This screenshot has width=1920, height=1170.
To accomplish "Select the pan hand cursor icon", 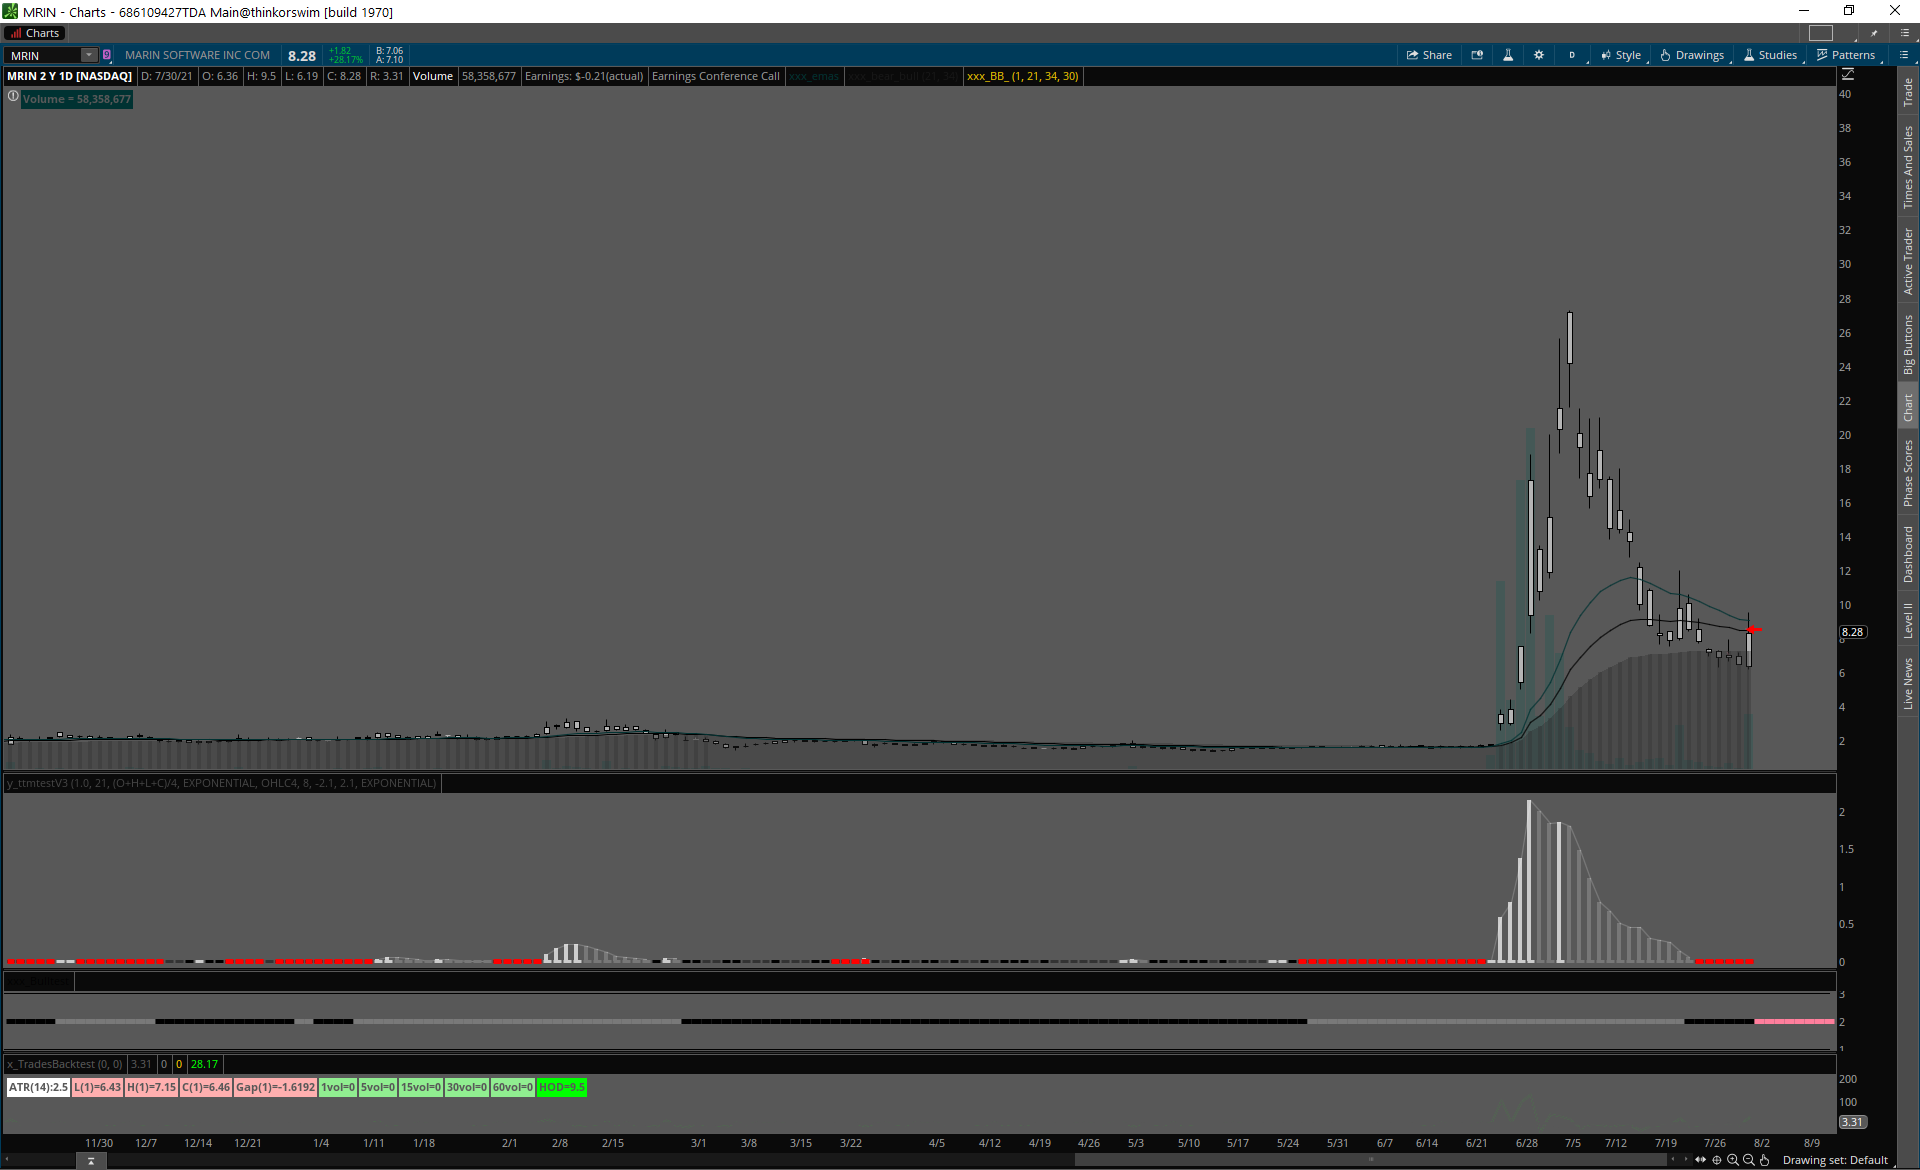I will tap(1765, 1160).
